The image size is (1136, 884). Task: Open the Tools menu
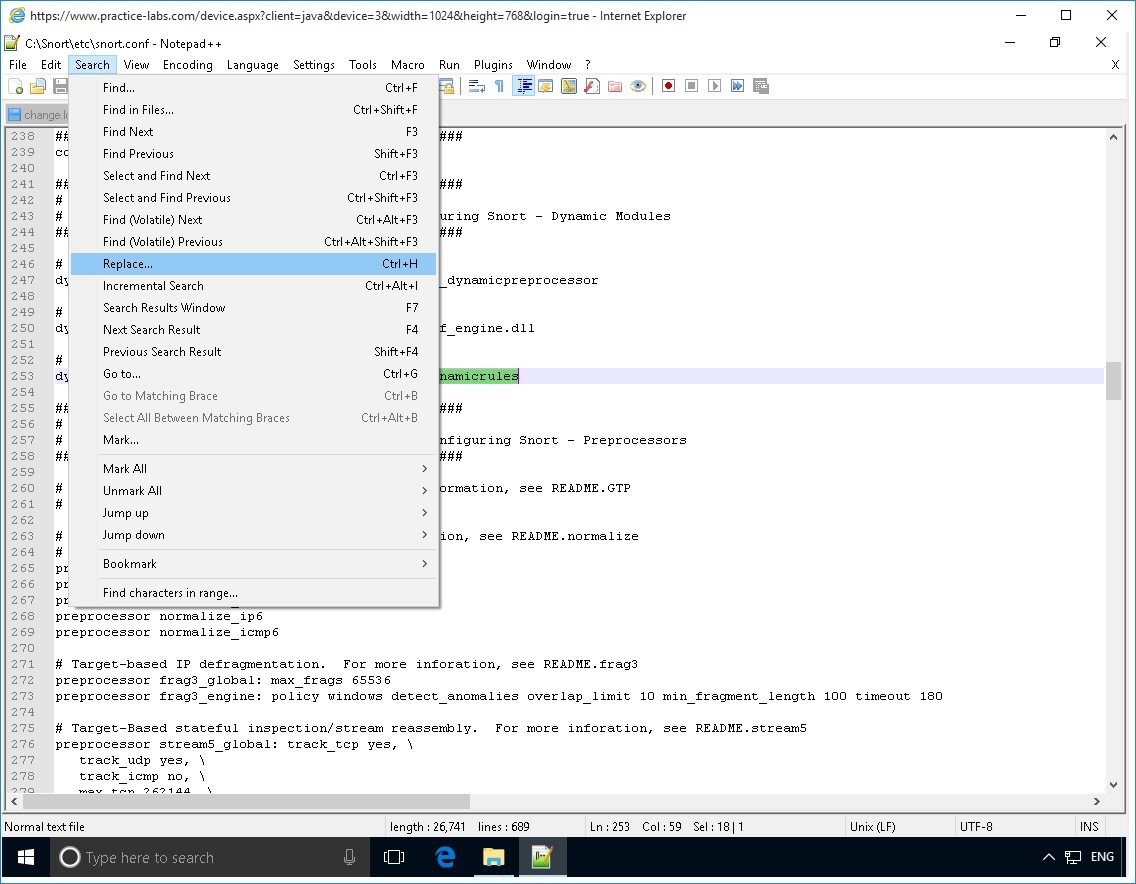click(x=362, y=64)
